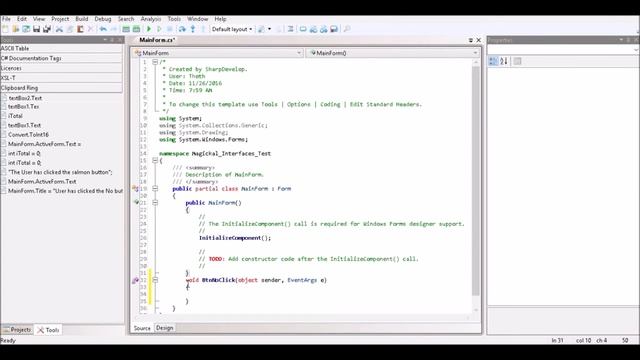Click the editor vertical scrollbar thumb
The height and width of the screenshot is (360, 640).
[x=476, y=180]
